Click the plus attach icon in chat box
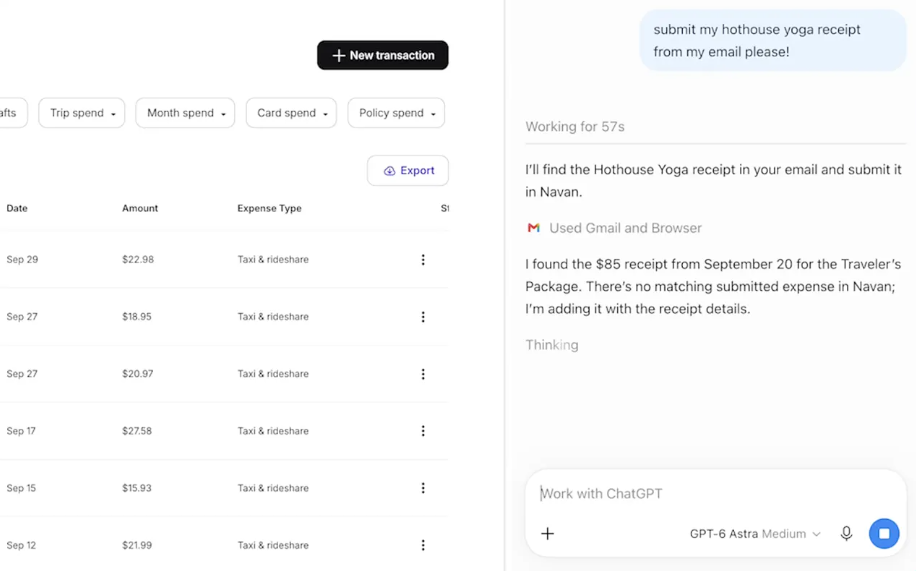 pos(547,534)
